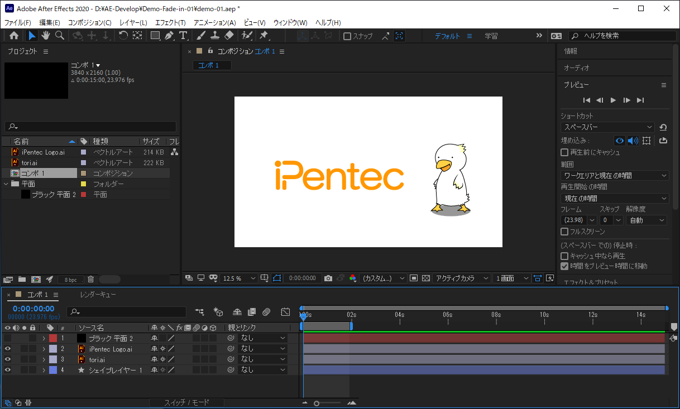This screenshot has width=680, height=409.
Task: Switch to the レンダーキュー tab
Action: [x=98, y=295]
